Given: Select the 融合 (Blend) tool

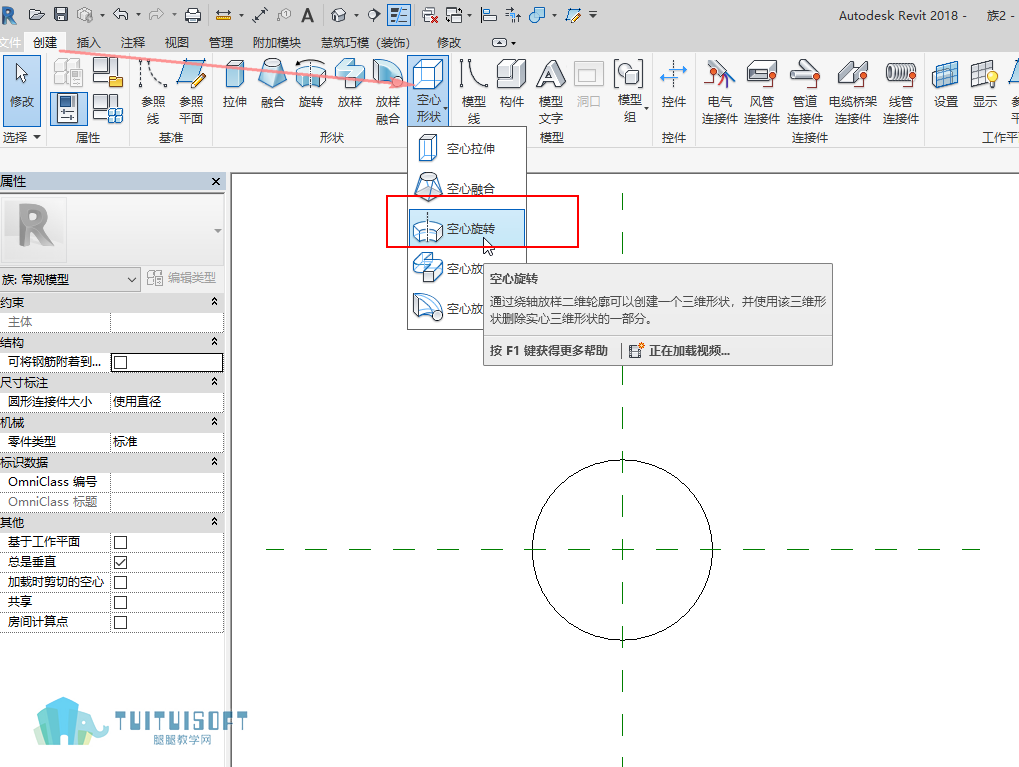Looking at the screenshot, I should (x=272, y=83).
